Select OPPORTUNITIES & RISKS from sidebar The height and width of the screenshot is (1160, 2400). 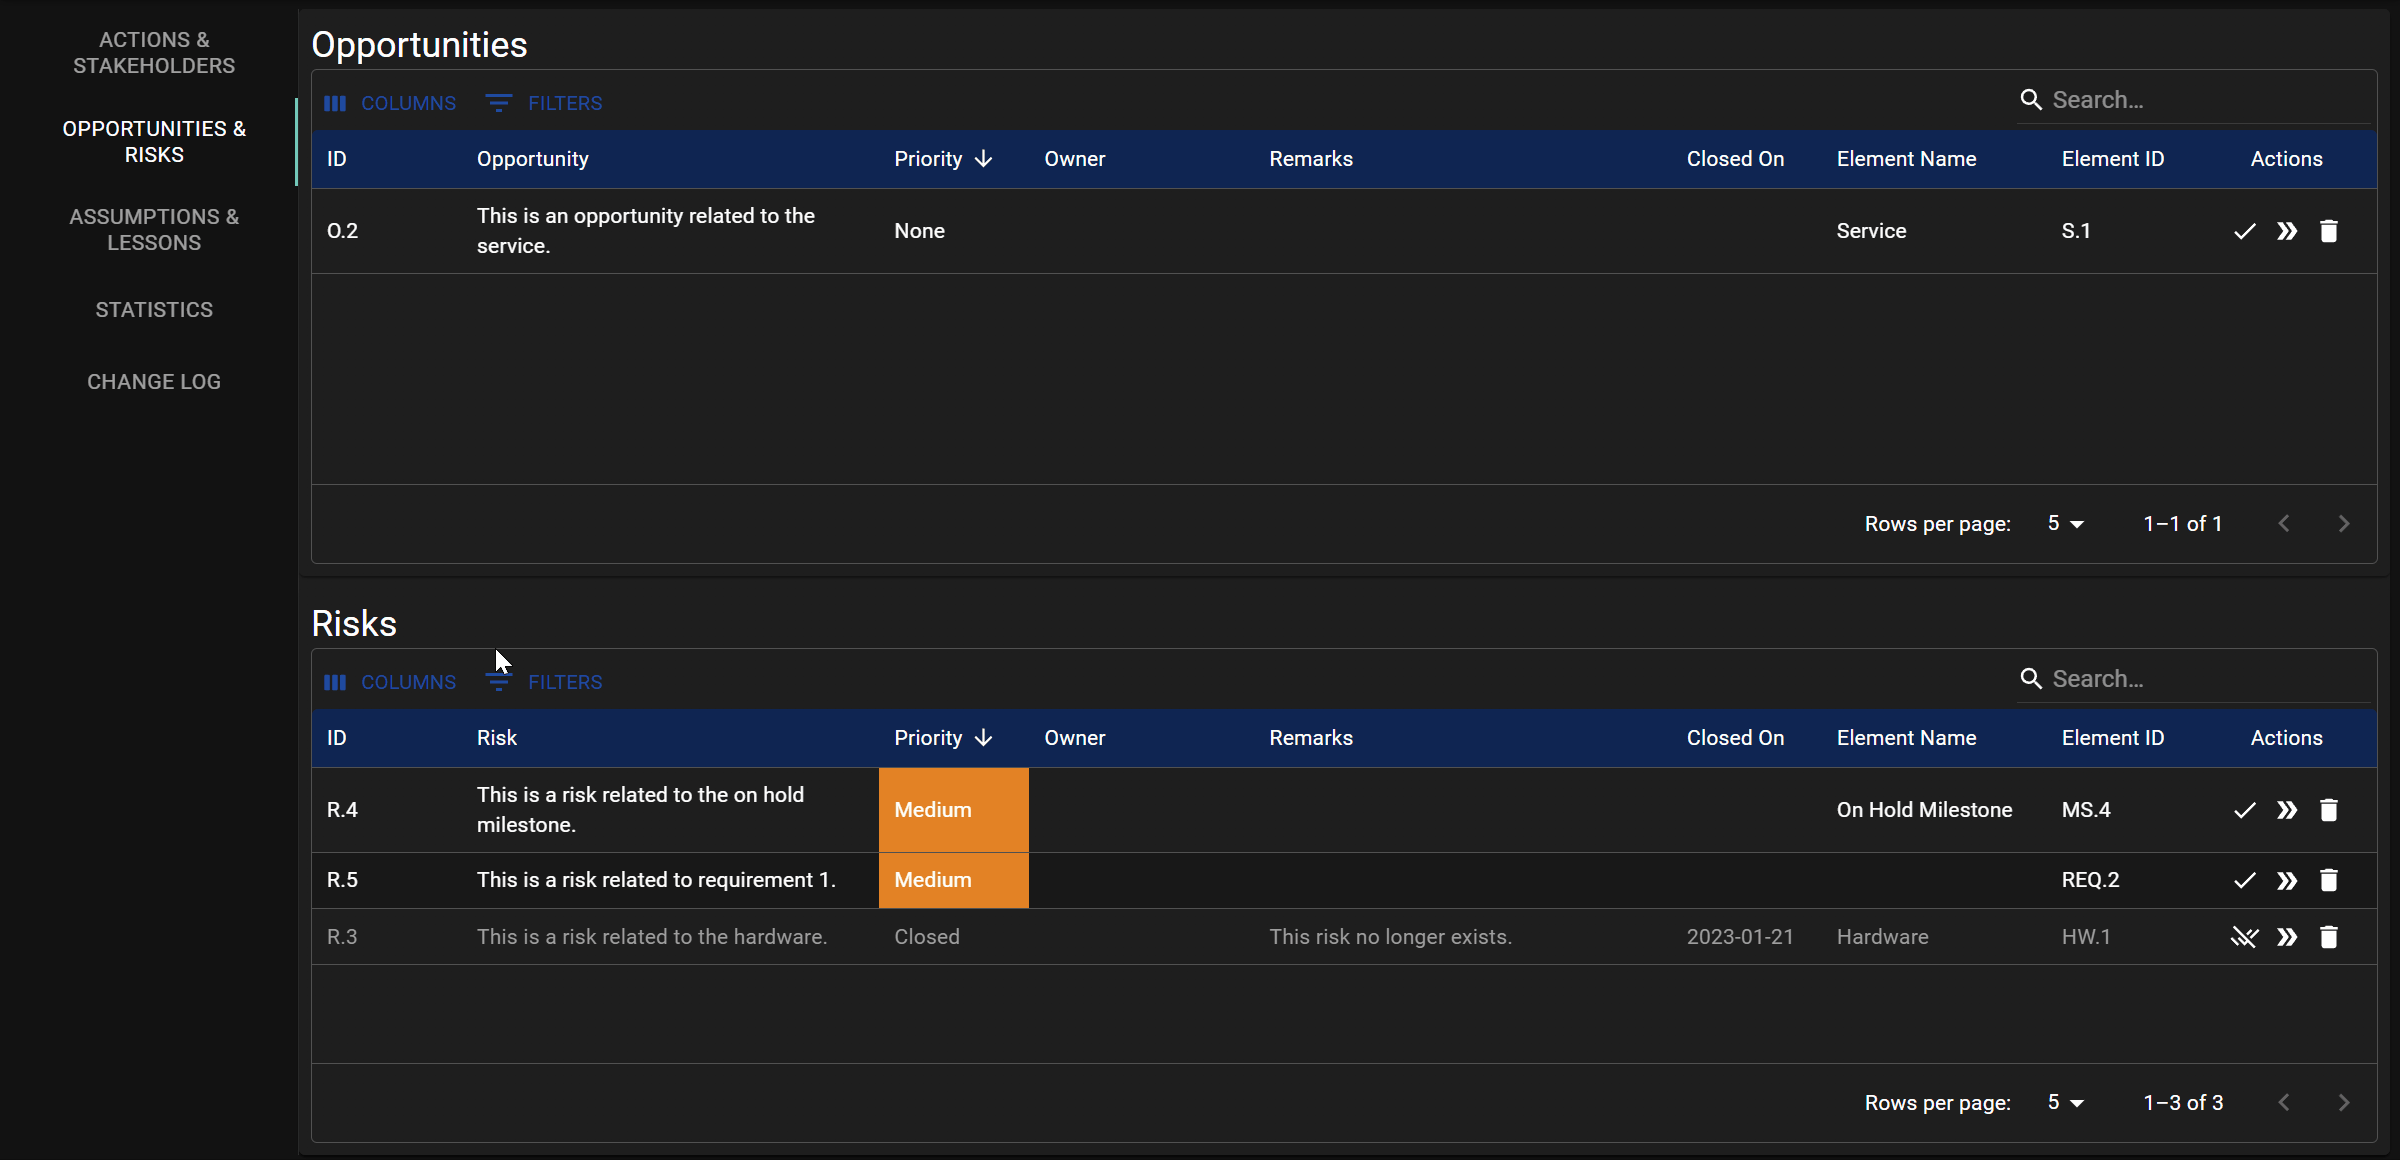point(153,141)
